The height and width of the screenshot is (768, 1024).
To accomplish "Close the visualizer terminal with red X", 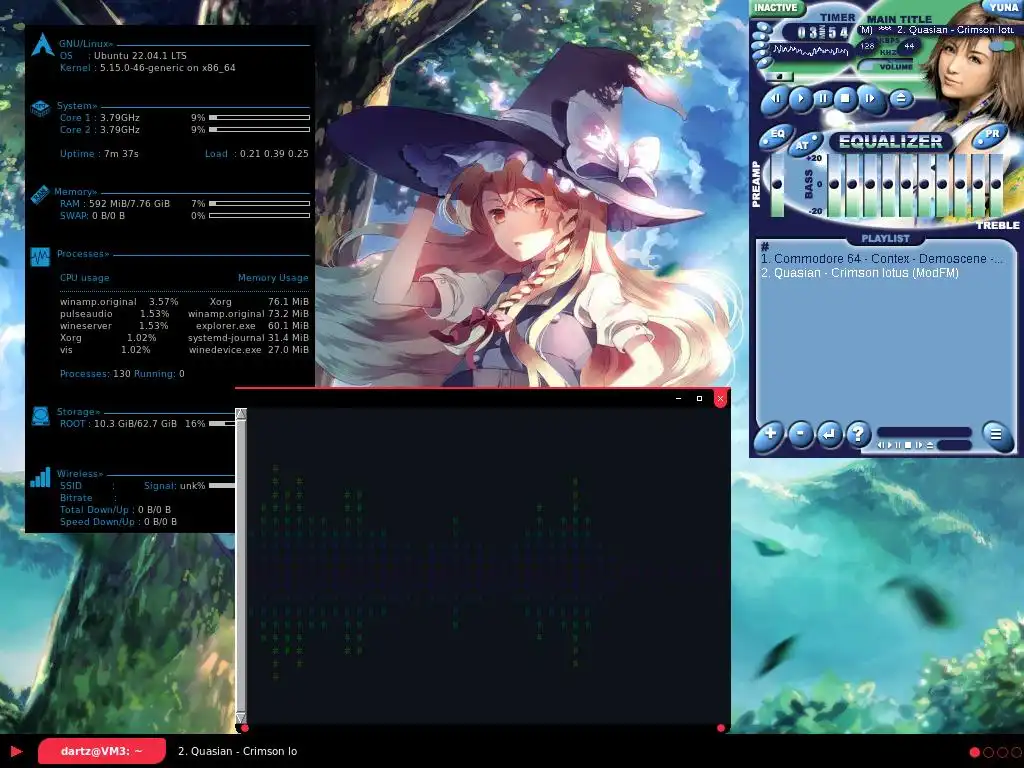I will [720, 398].
